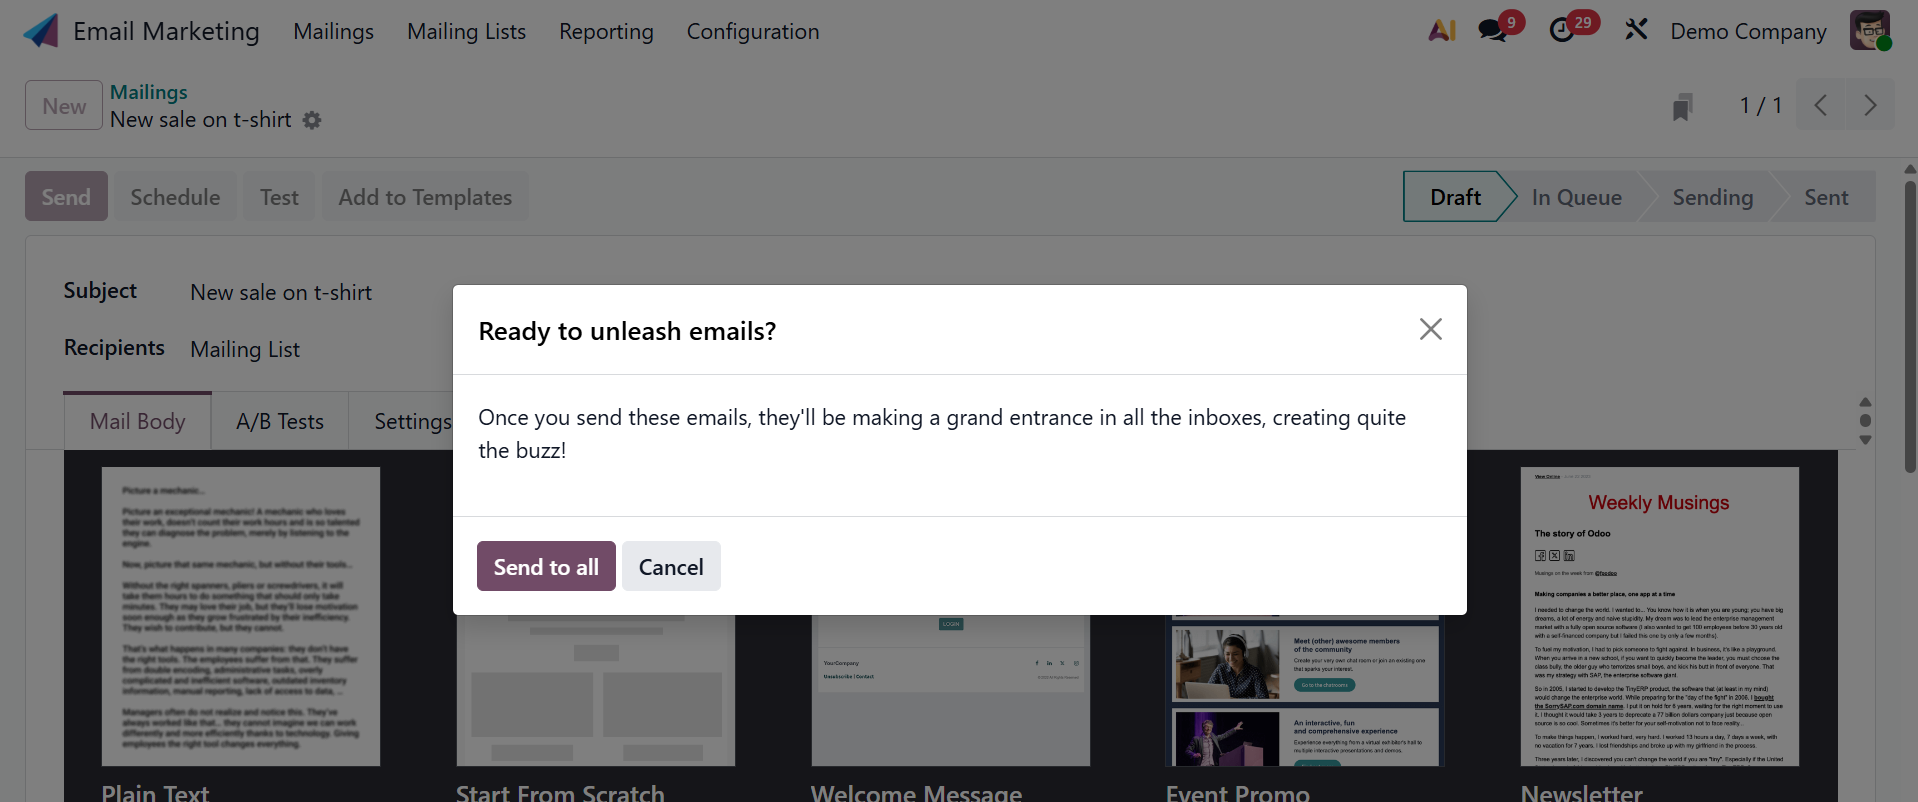The height and width of the screenshot is (802, 1918).
Task: Go to the previous record arrow
Action: [1821, 105]
